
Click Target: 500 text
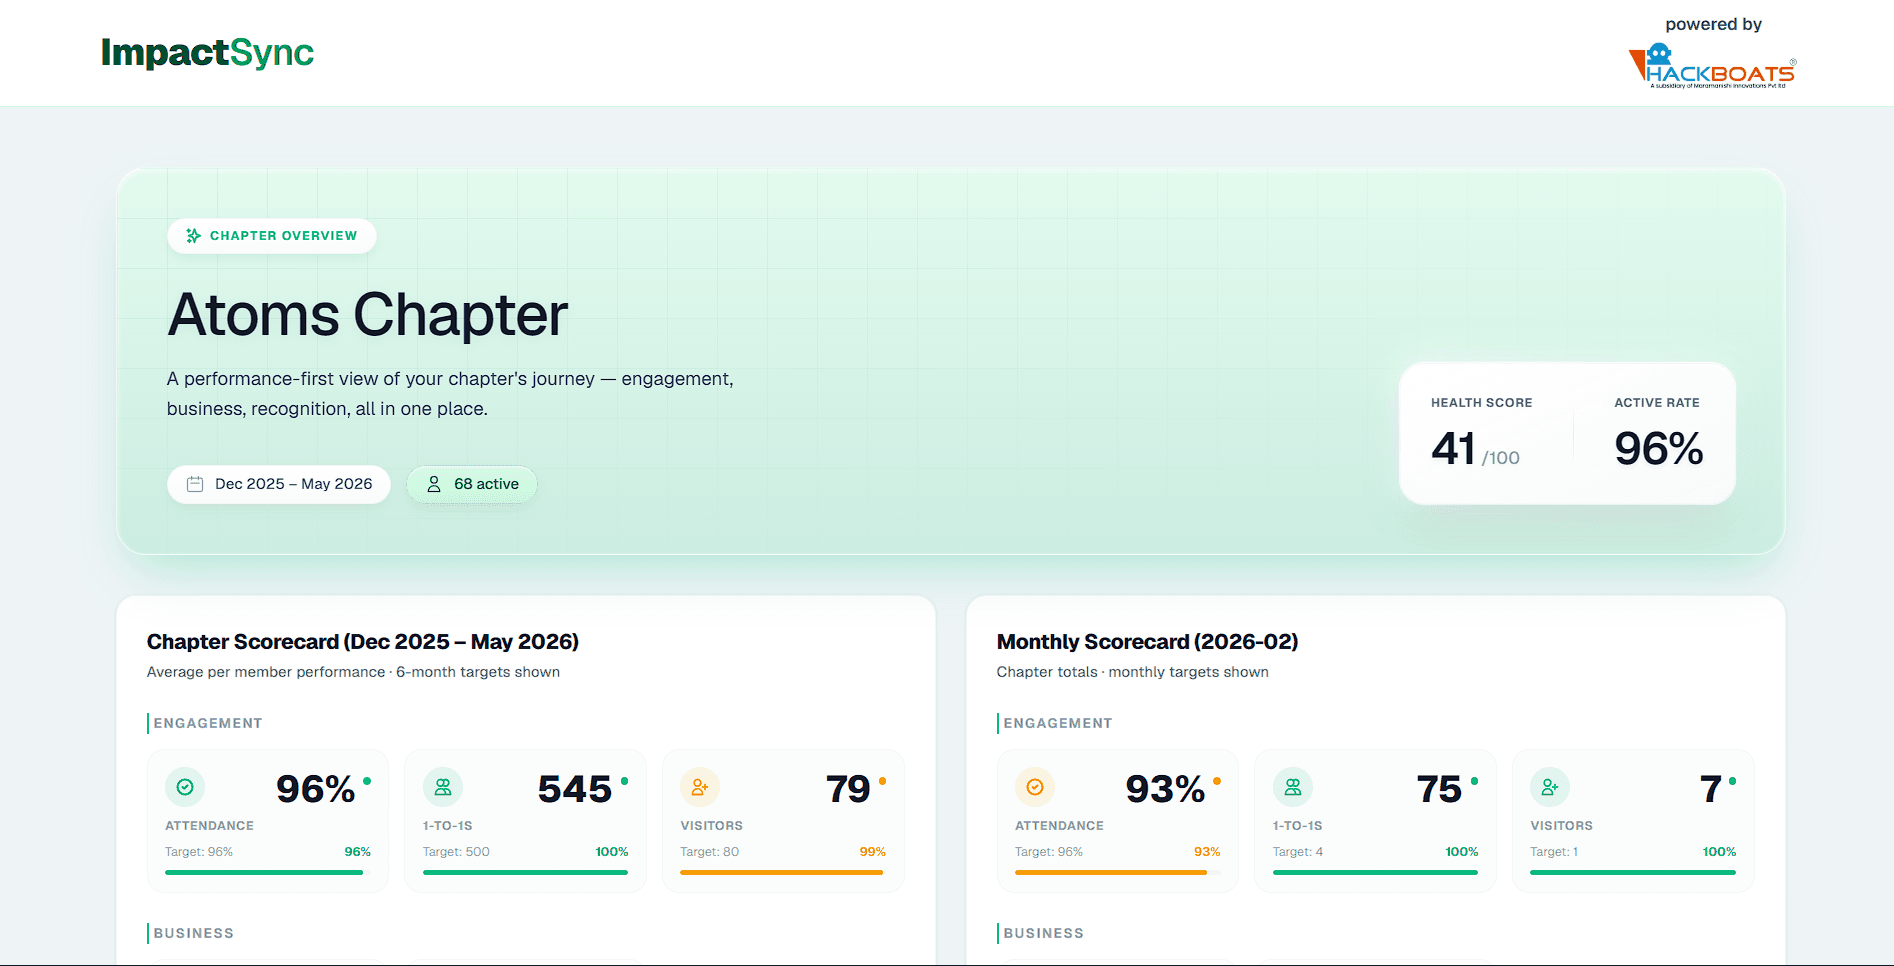[x=456, y=852]
